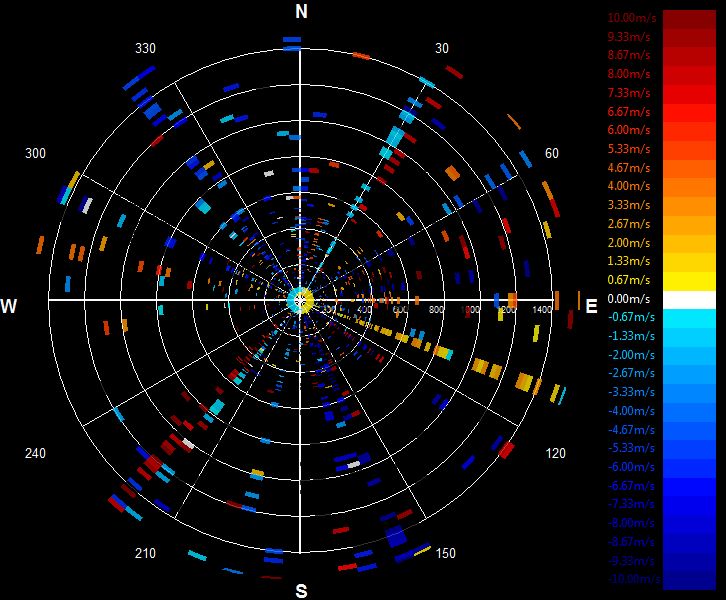Click the 8.67m/s legend label

(629, 55)
